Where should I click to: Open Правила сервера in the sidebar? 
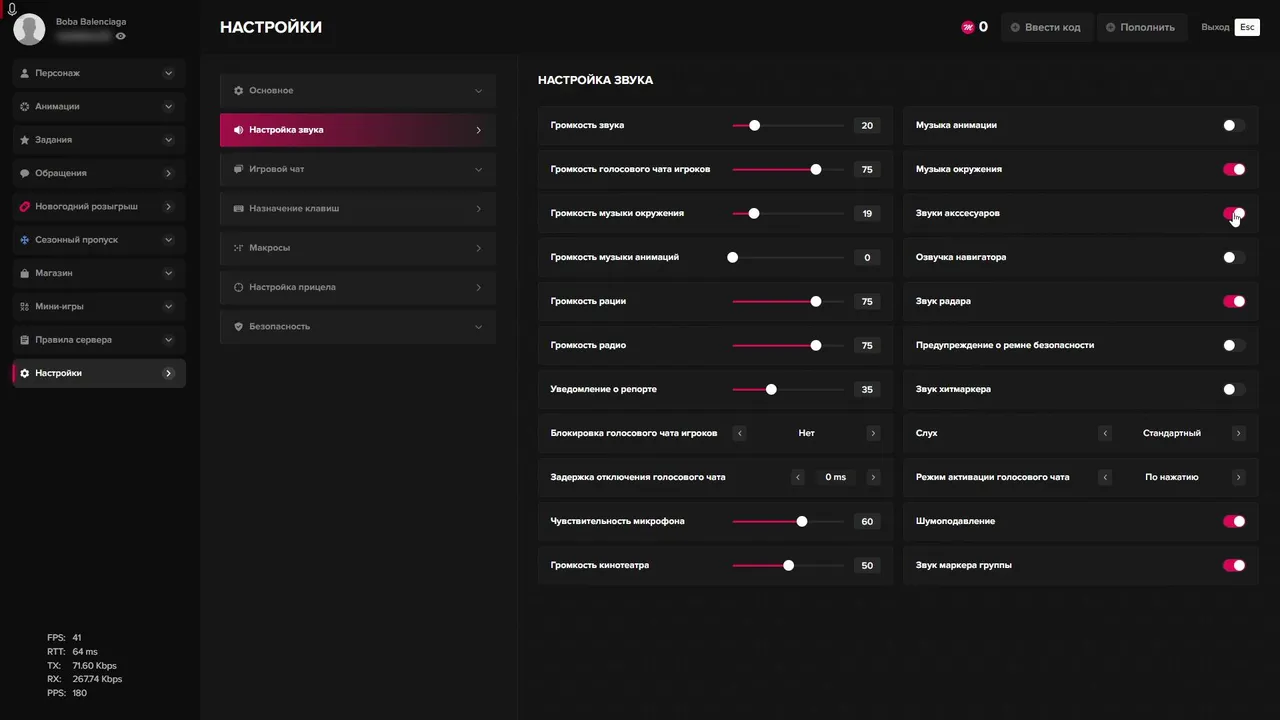pyautogui.click(x=98, y=340)
